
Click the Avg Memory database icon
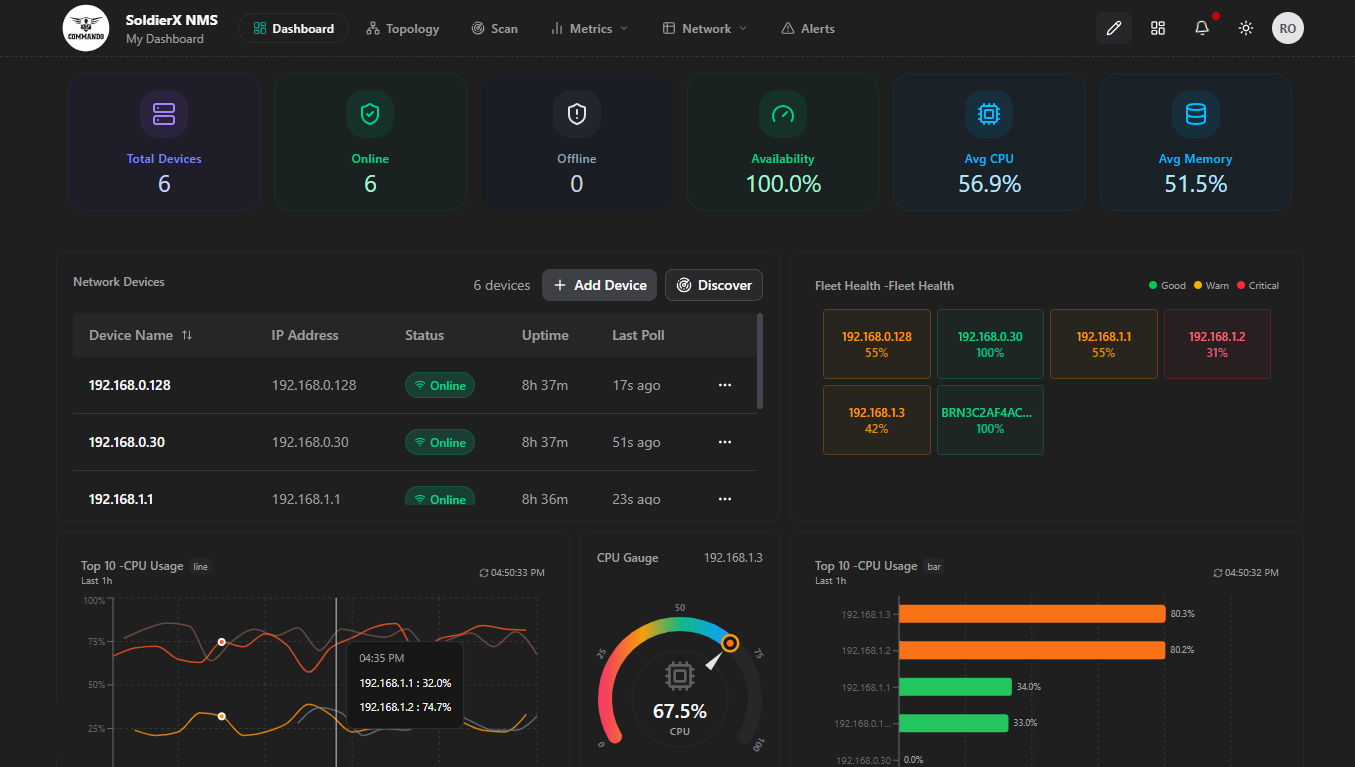(x=1196, y=114)
